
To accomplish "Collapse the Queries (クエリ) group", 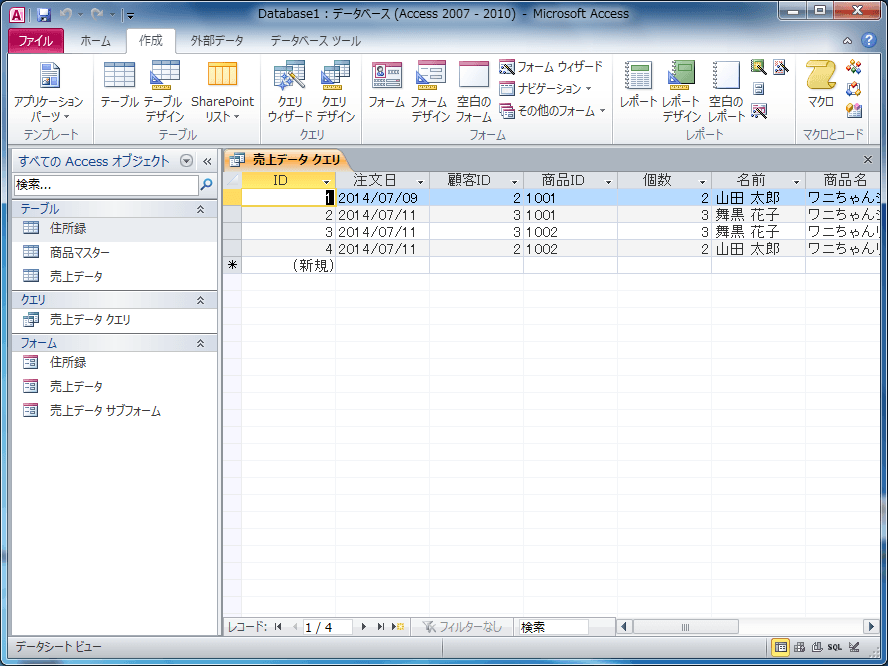I will 200,301.
